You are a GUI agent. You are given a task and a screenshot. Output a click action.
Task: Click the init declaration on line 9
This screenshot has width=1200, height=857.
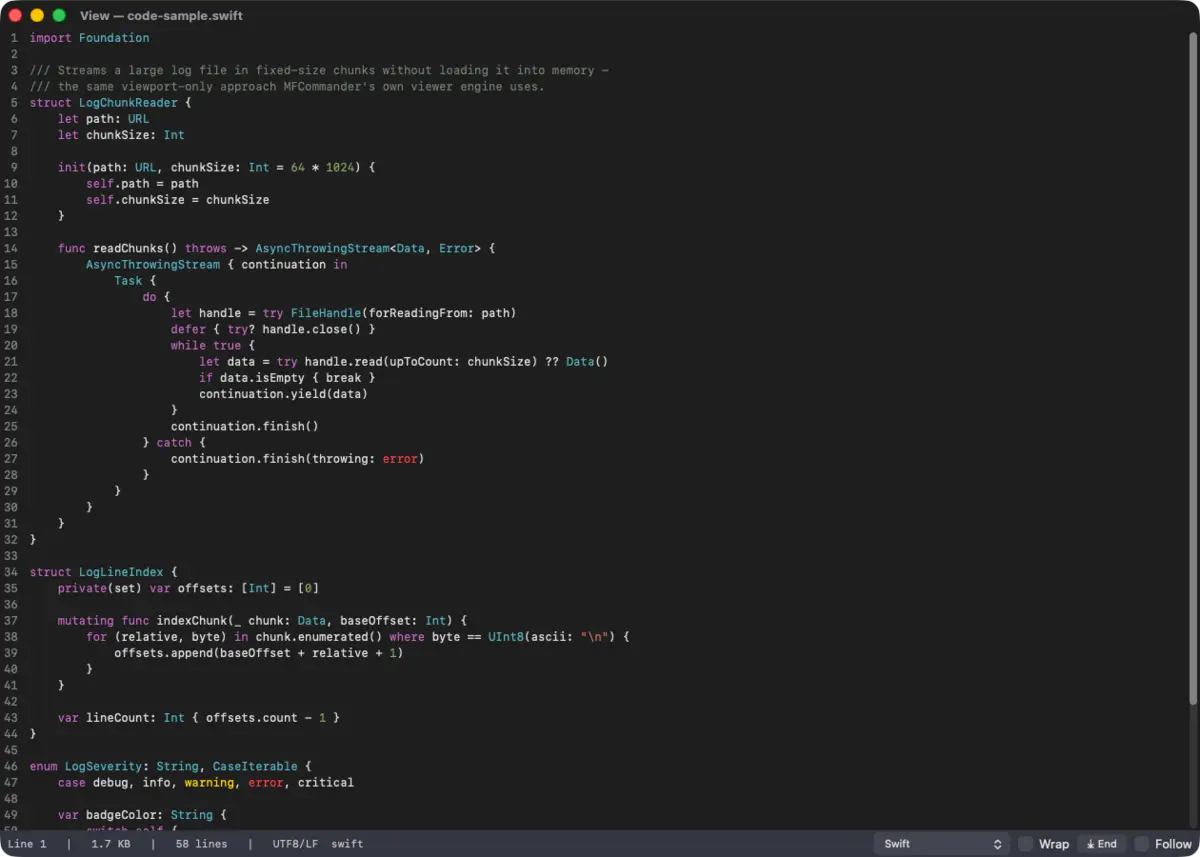point(216,167)
